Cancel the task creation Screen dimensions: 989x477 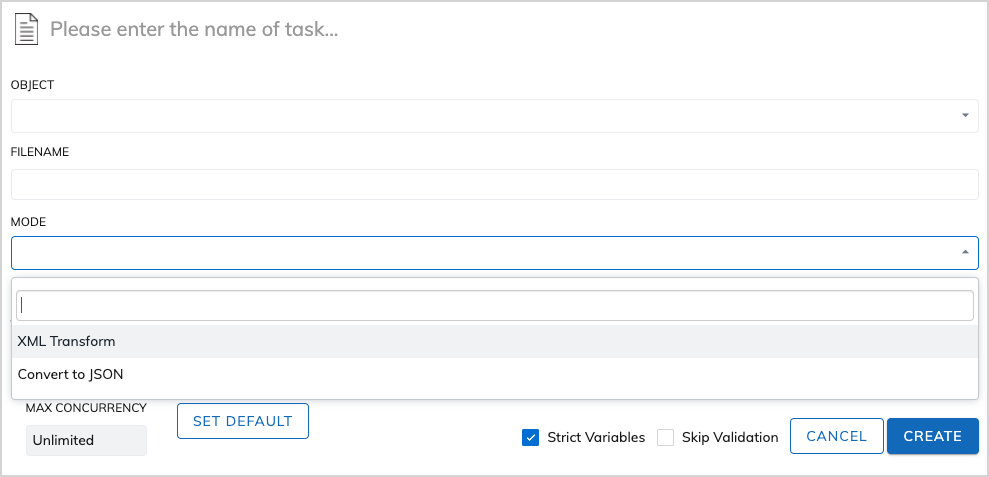[x=836, y=436]
